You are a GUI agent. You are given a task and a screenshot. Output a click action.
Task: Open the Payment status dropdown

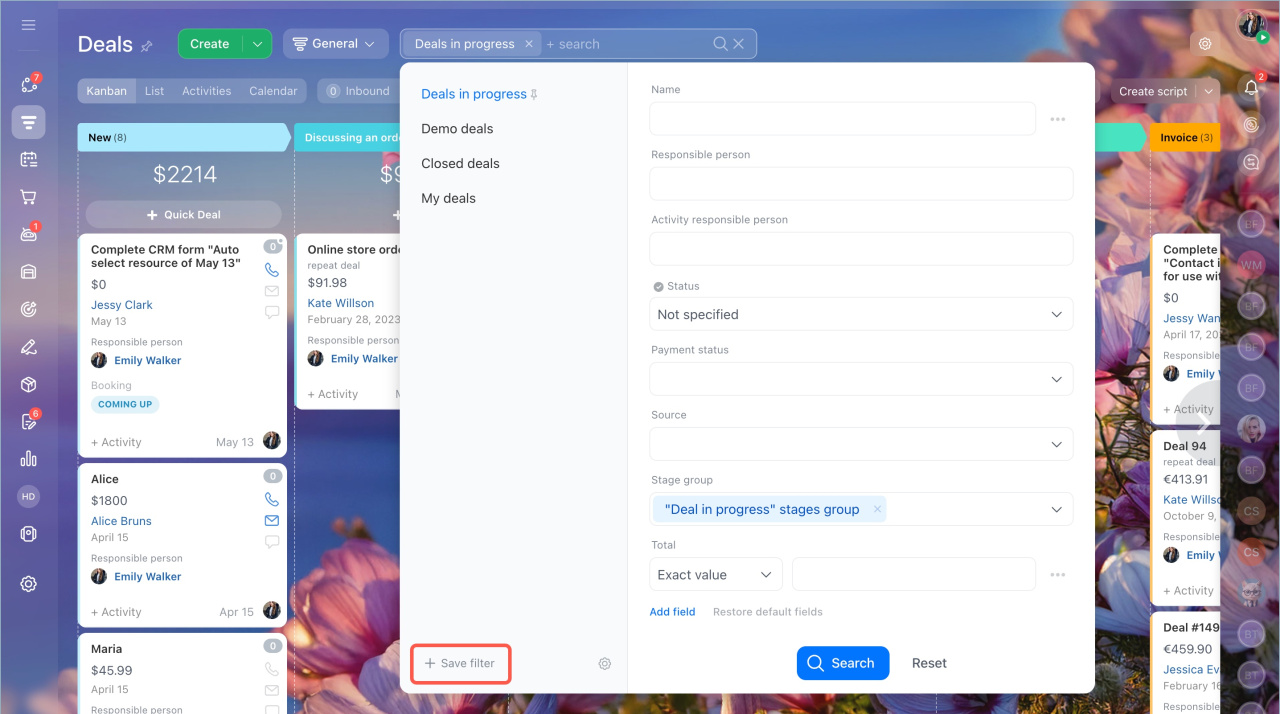[x=861, y=379]
